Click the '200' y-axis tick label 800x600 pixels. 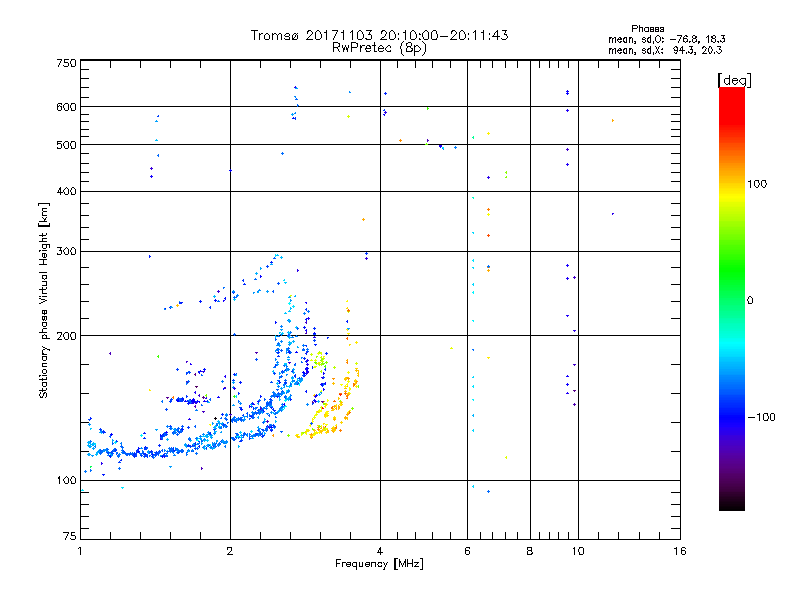click(x=66, y=336)
